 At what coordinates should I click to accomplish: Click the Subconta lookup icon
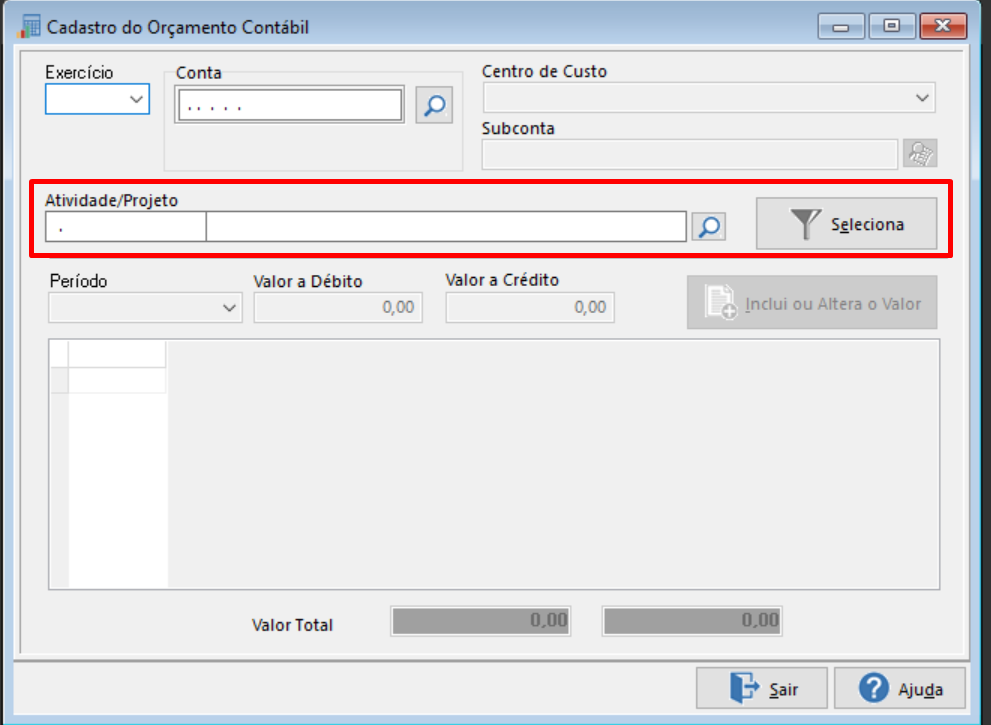(x=920, y=154)
